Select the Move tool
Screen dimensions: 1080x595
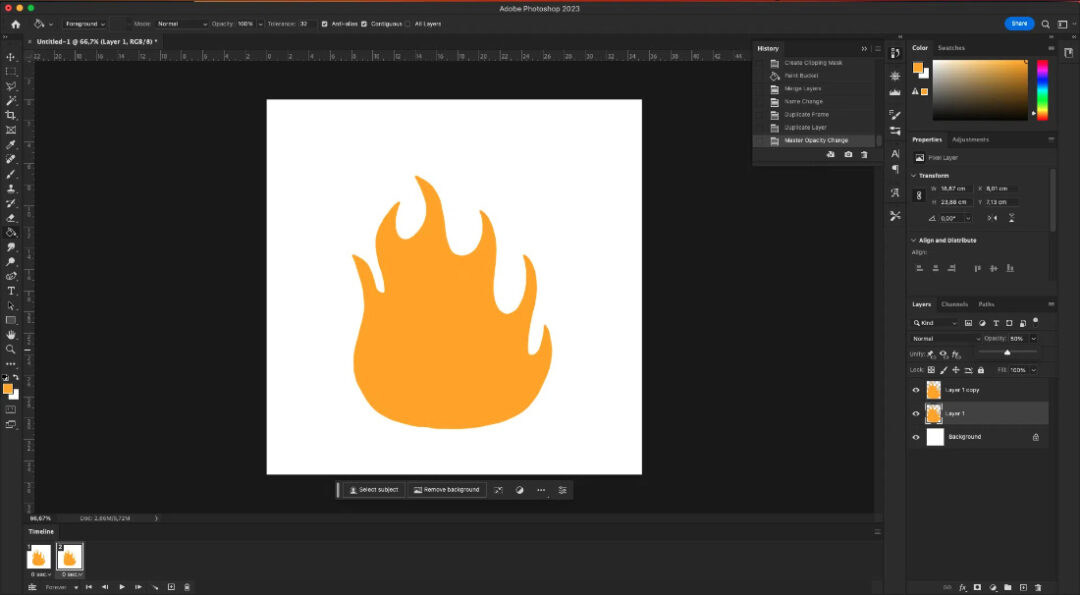(x=10, y=57)
